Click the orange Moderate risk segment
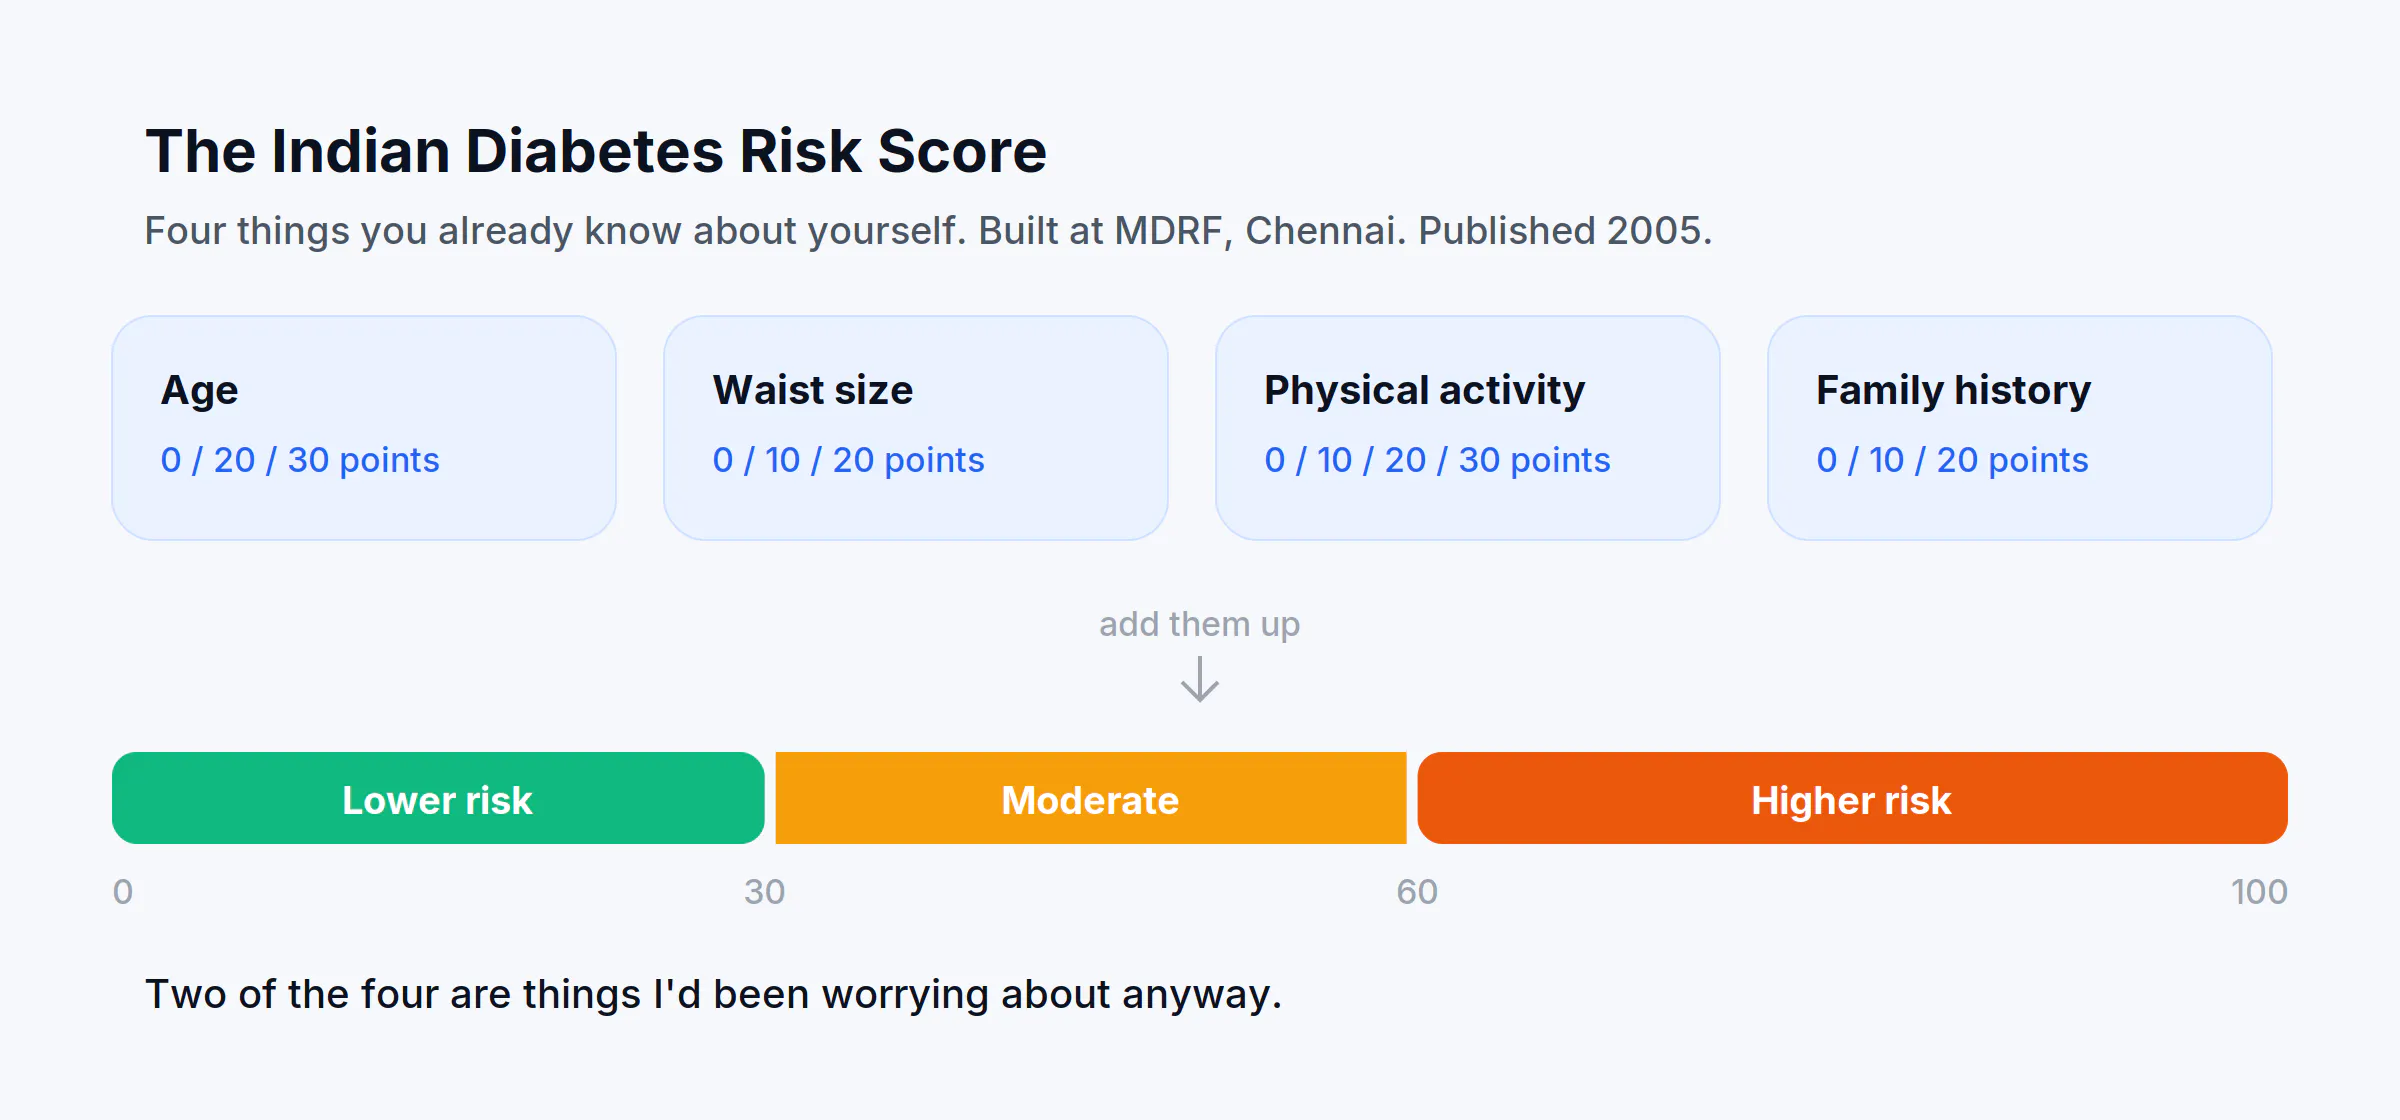 (1091, 798)
